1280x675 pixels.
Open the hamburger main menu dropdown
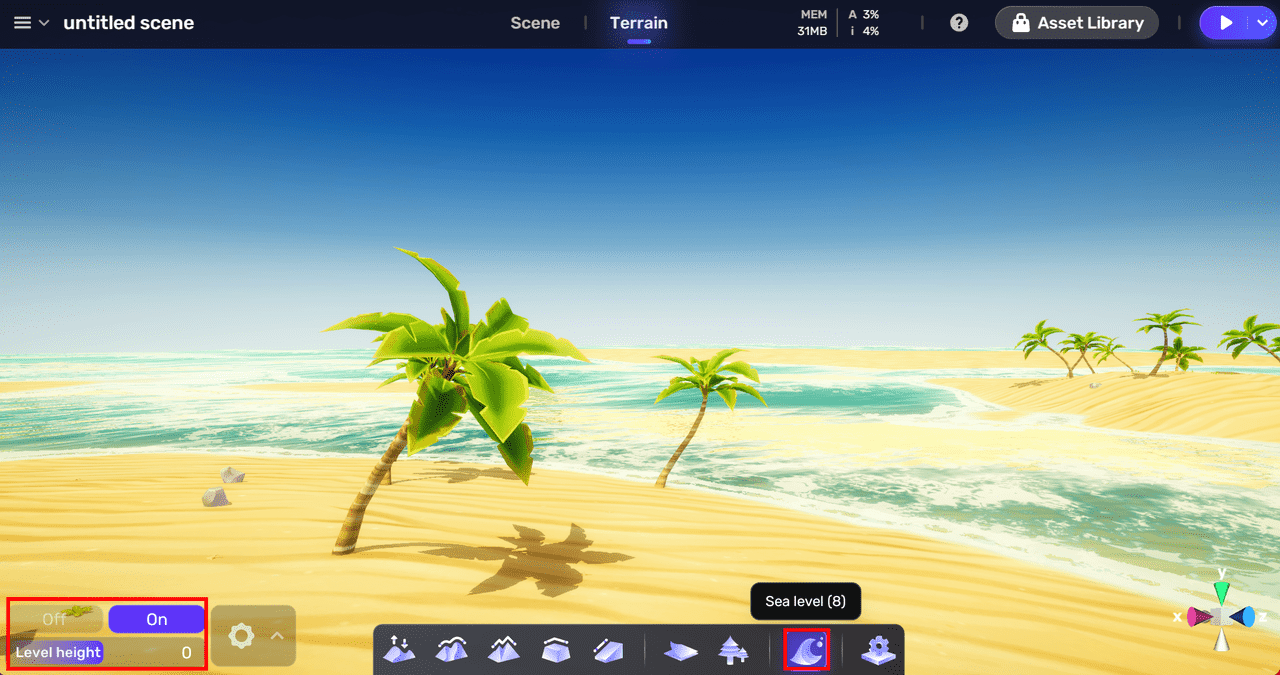point(30,23)
